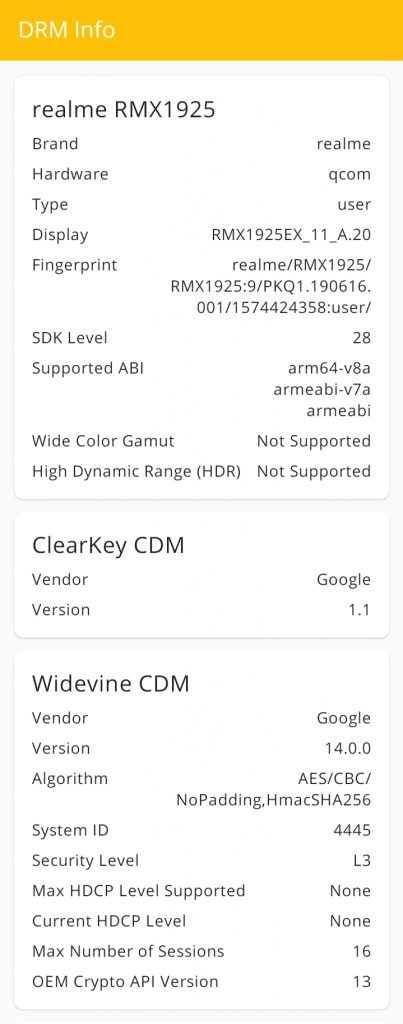The image size is (403, 1024).
Task: Tap the ClearKey Version value 1.1
Action: point(359,610)
